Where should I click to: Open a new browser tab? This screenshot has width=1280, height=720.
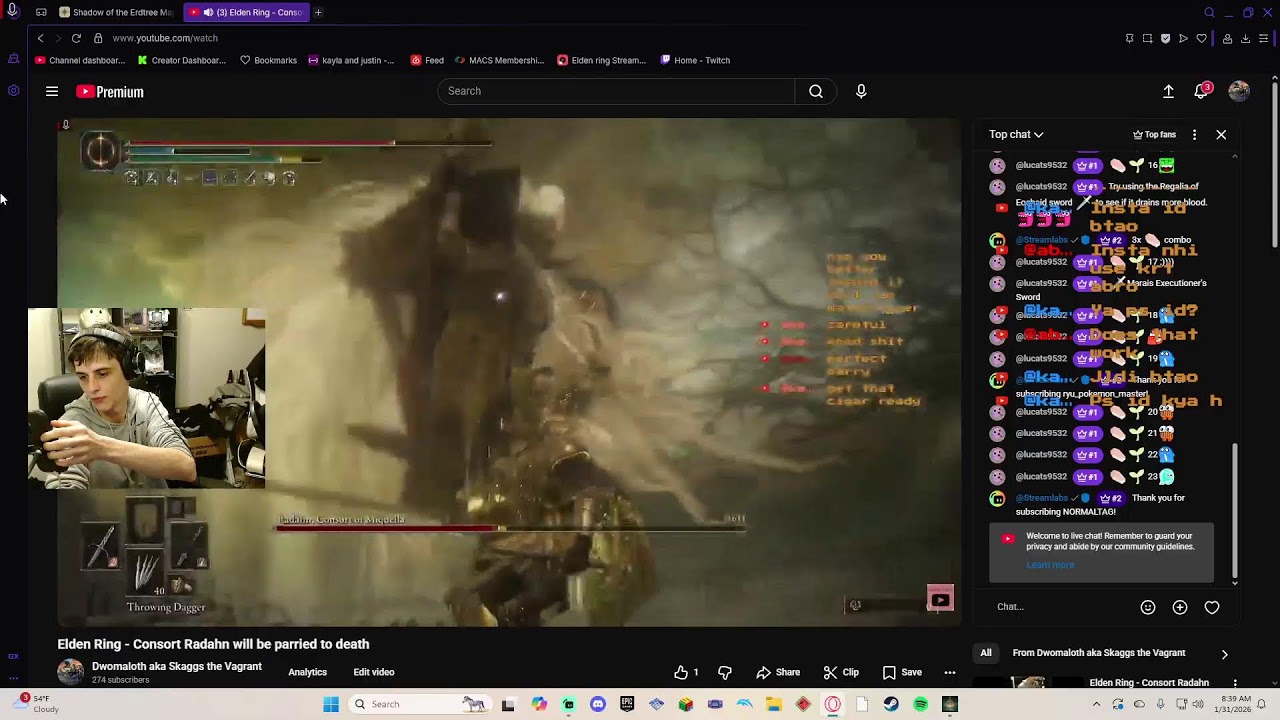(318, 12)
